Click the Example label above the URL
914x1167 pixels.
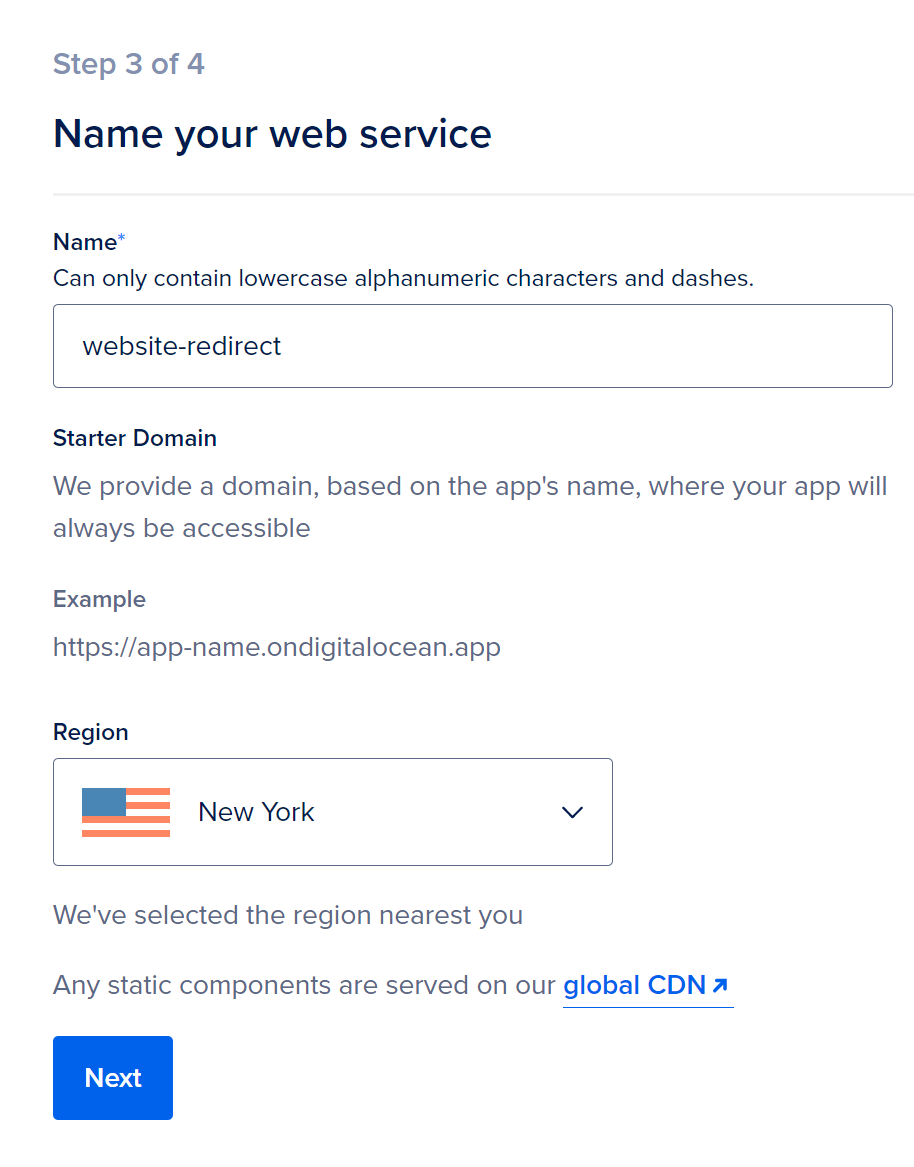tap(99, 598)
